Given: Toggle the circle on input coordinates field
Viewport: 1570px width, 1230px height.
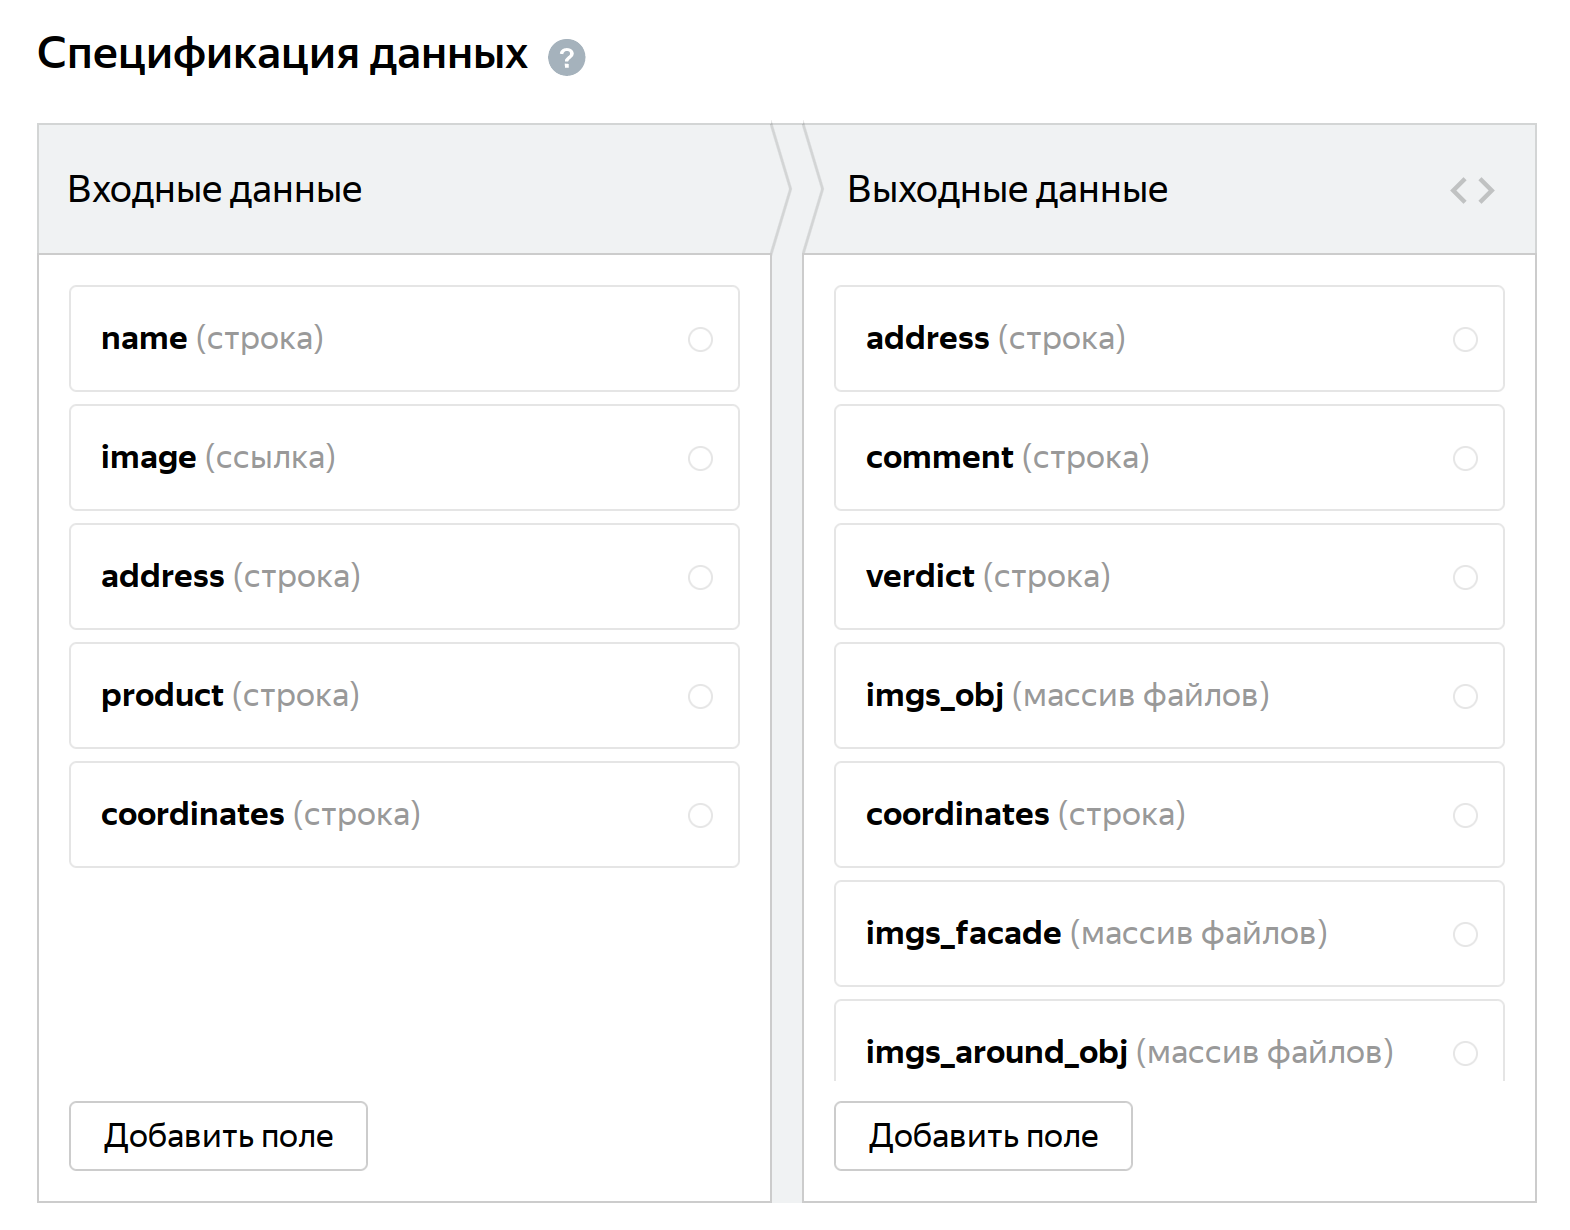Looking at the screenshot, I should 700,816.
